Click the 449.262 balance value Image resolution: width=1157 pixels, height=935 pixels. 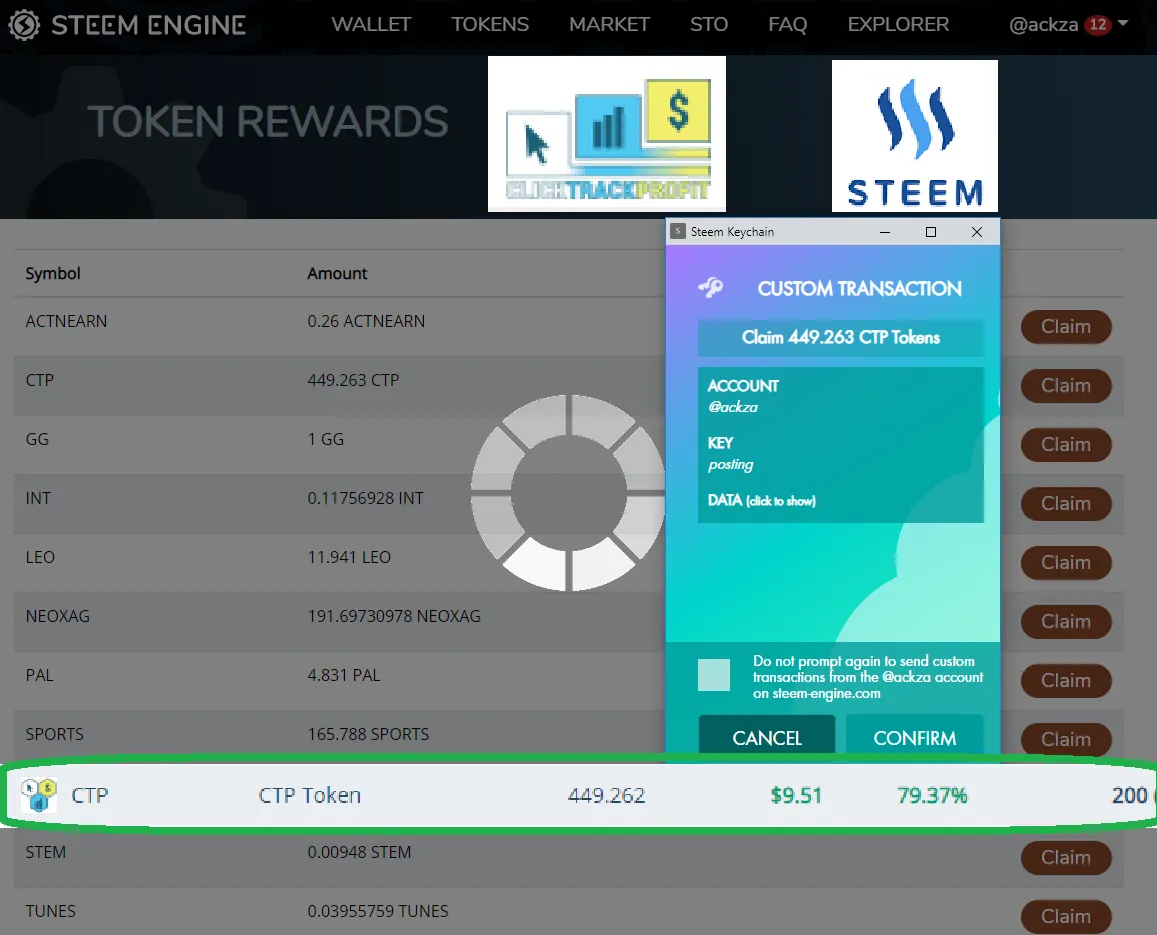tap(607, 796)
